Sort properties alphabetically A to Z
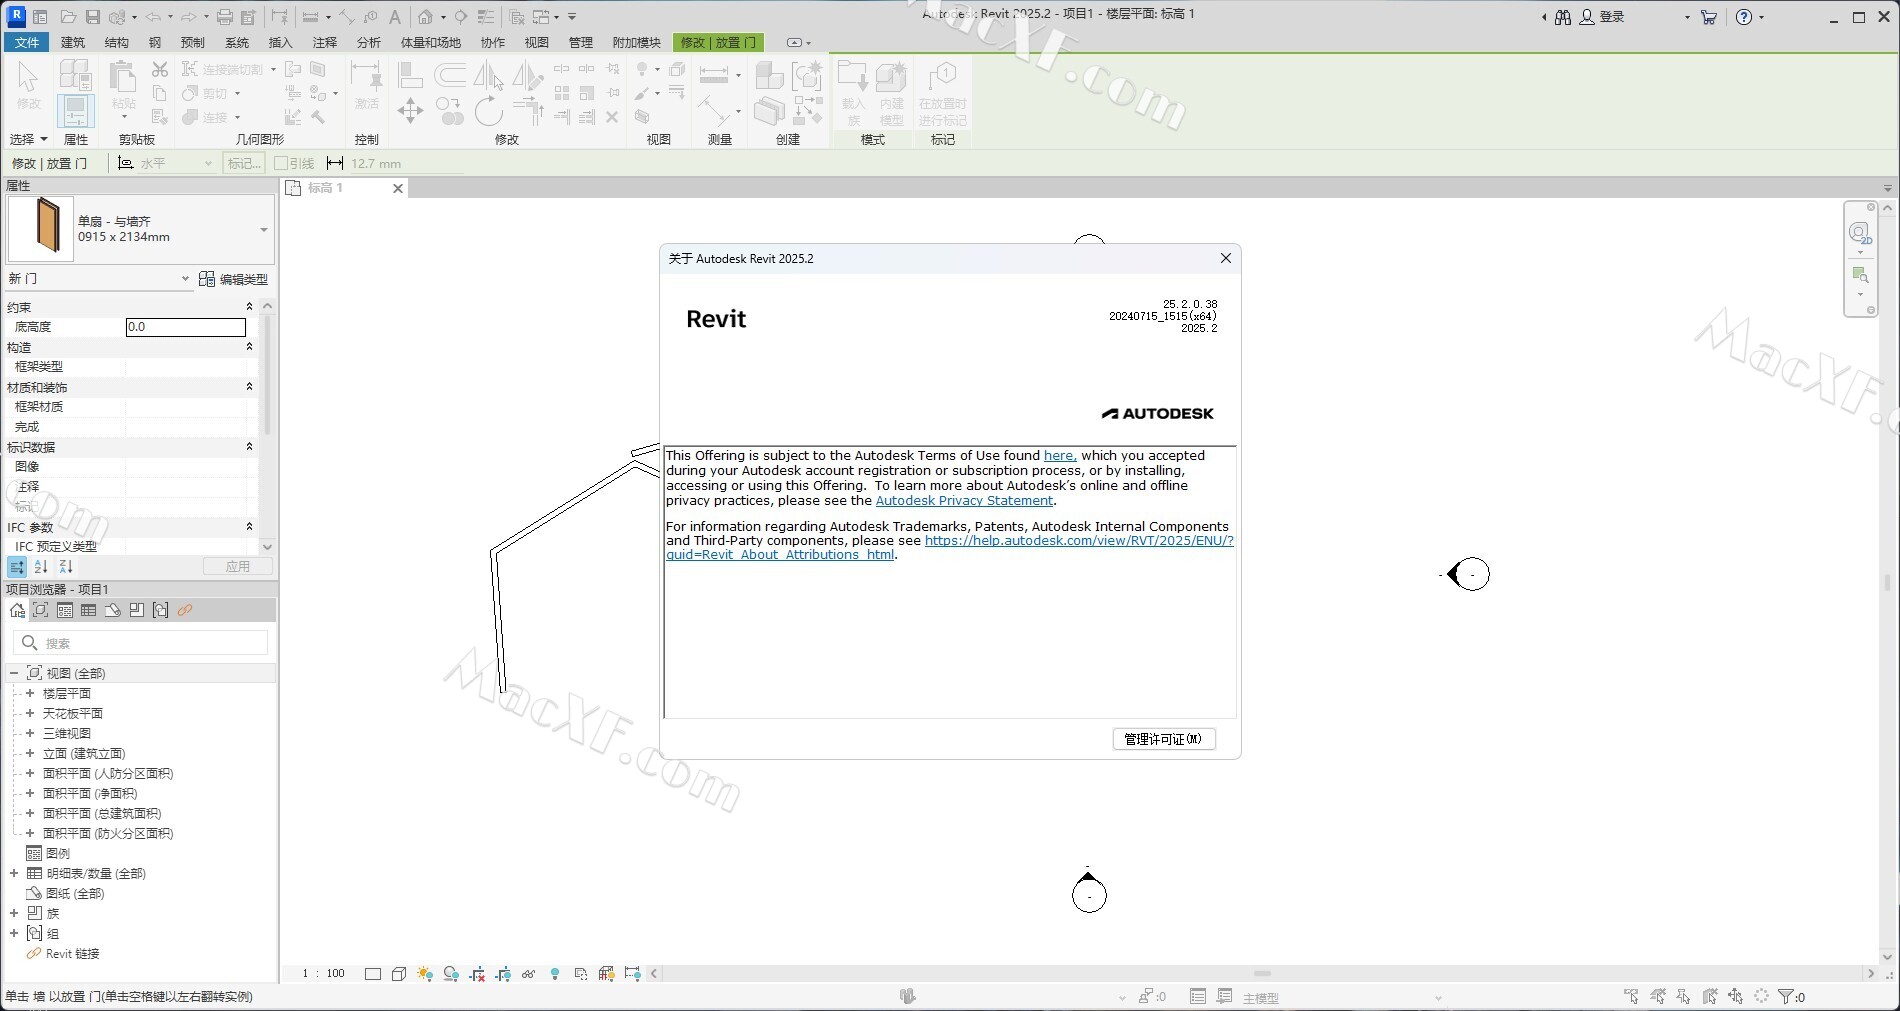This screenshot has height=1011, width=1900. pyautogui.click(x=41, y=567)
